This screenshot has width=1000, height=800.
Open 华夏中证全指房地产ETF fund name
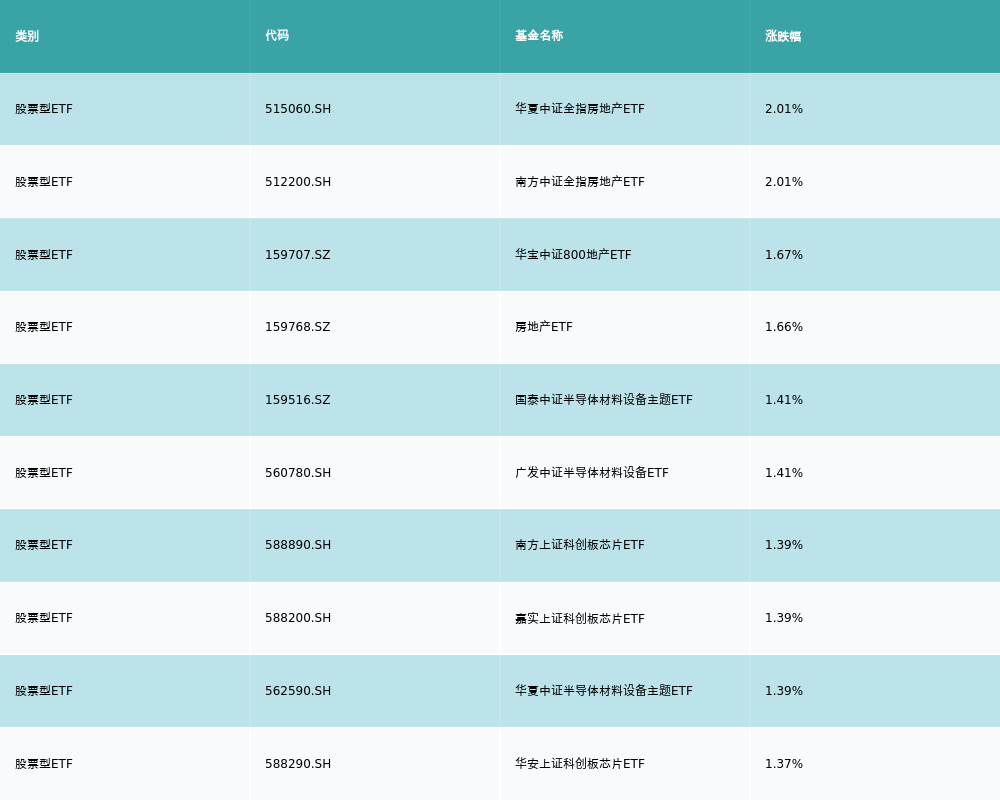(580, 109)
